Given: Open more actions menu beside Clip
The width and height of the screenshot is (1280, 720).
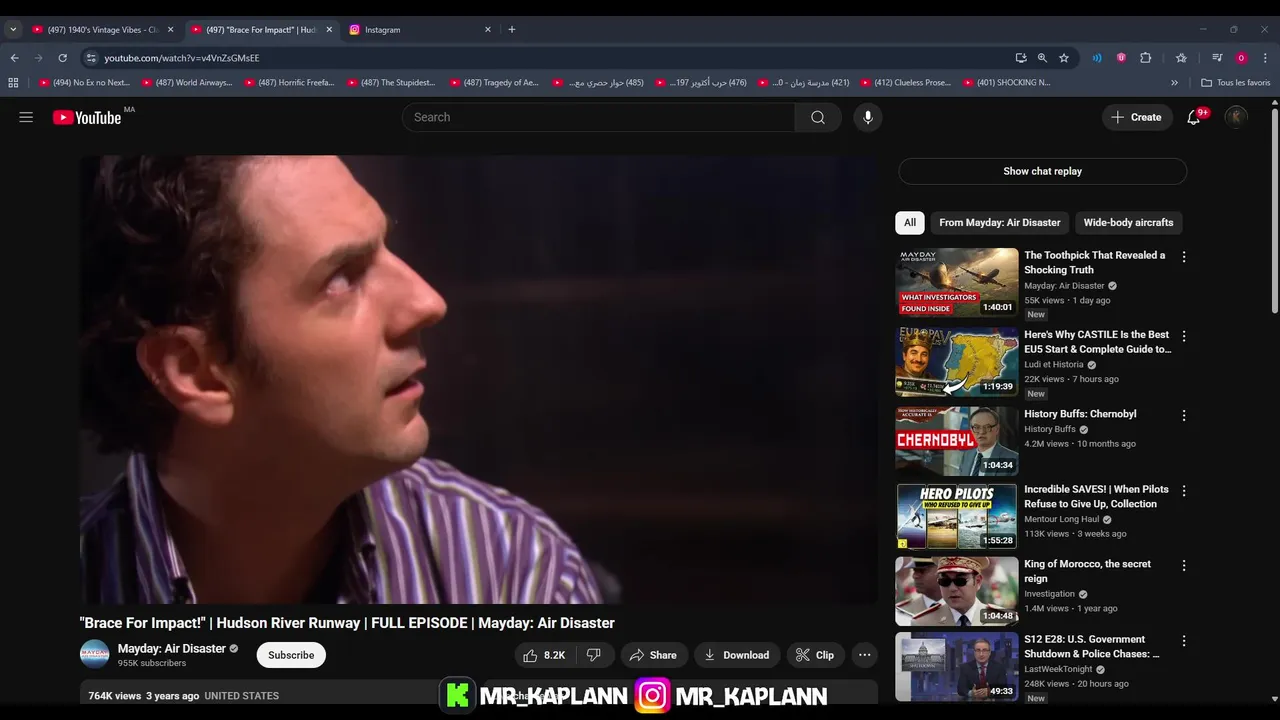Looking at the screenshot, I should coord(865,655).
